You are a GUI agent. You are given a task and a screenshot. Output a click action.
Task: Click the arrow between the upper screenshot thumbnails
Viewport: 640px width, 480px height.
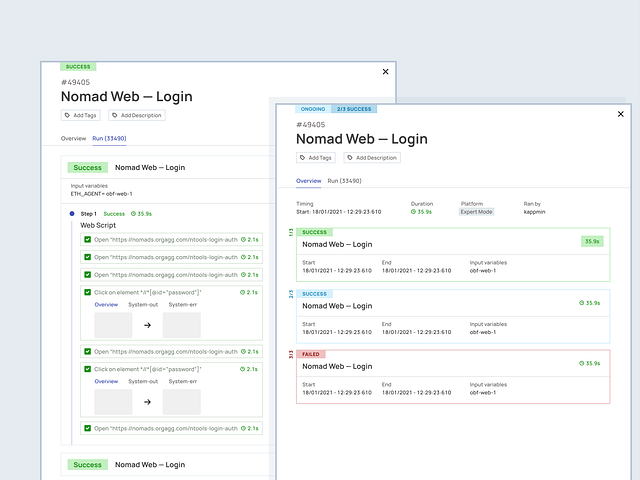point(147,325)
